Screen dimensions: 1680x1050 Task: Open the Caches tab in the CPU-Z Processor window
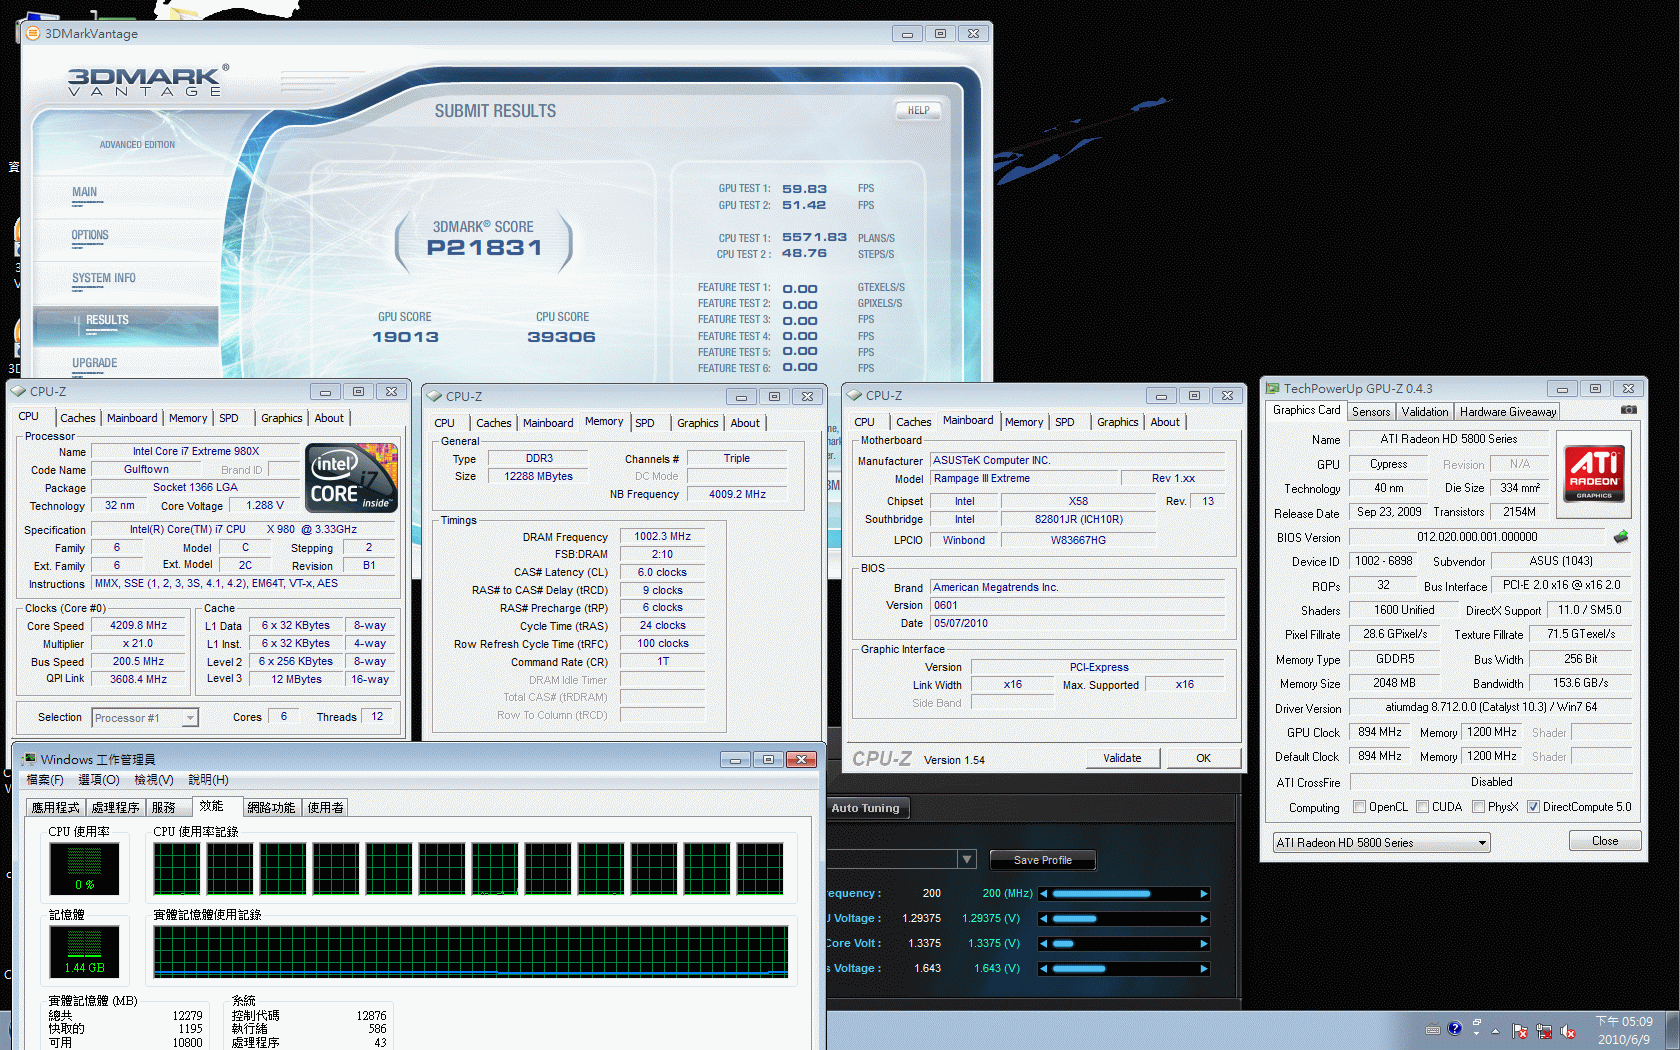pos(78,418)
